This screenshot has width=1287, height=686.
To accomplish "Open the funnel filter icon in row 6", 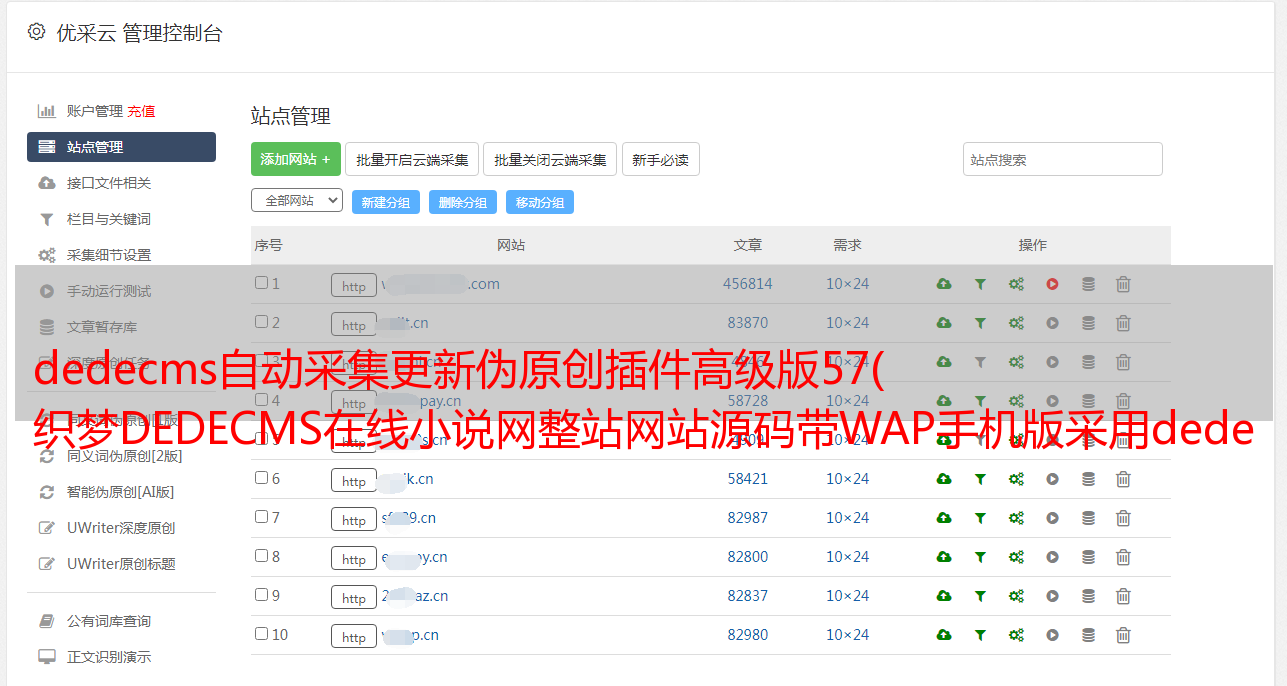I will 980,479.
